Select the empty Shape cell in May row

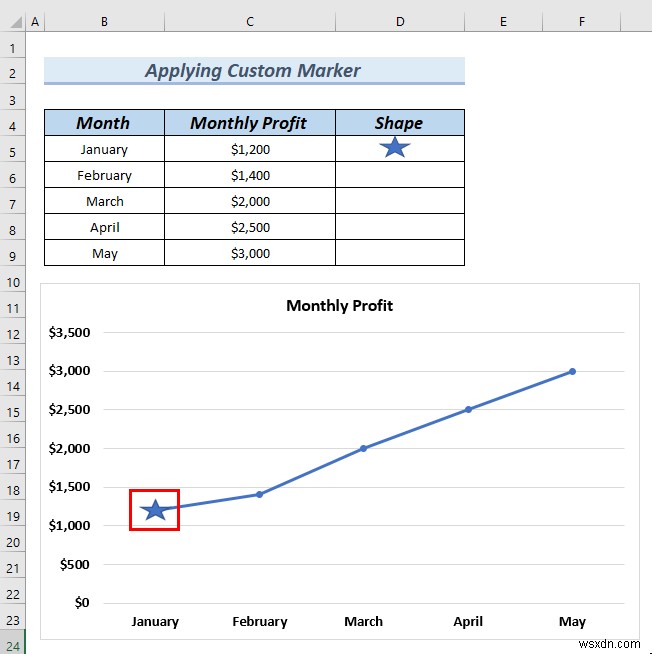[400, 253]
